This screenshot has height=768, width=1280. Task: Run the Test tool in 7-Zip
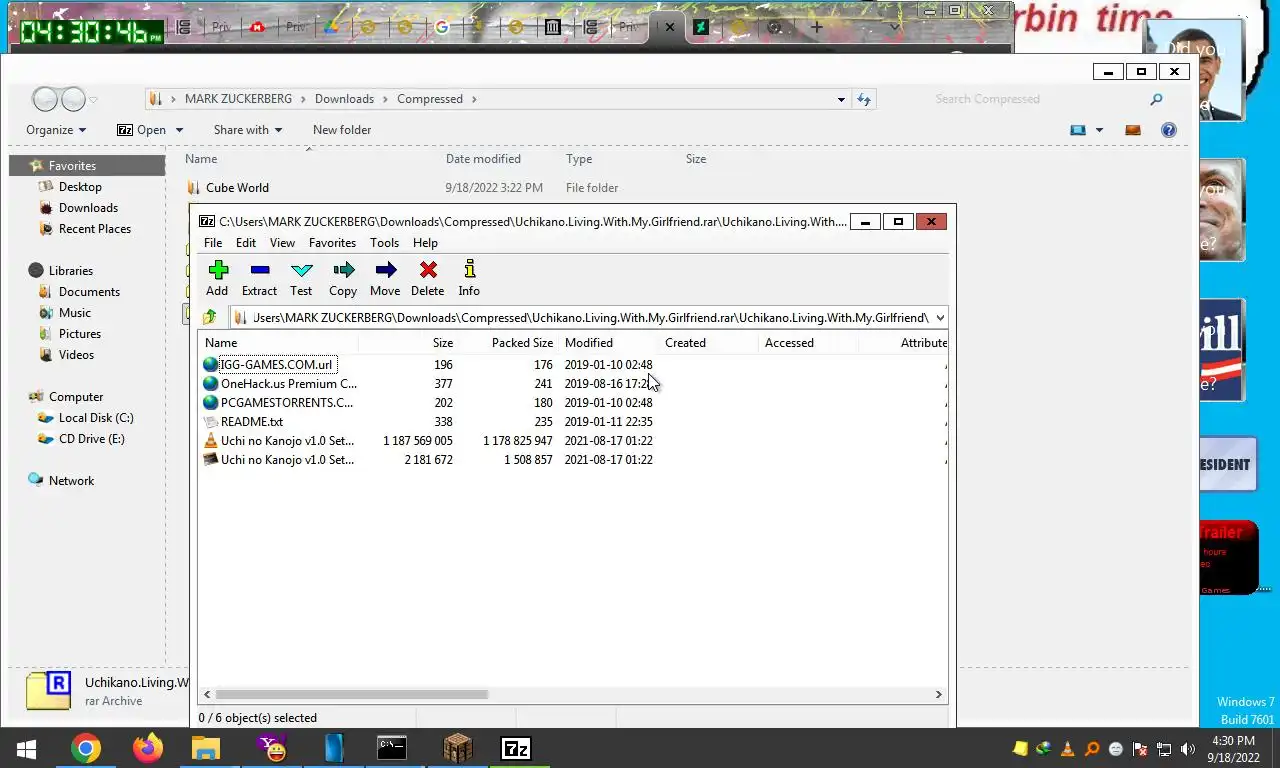coord(301,278)
